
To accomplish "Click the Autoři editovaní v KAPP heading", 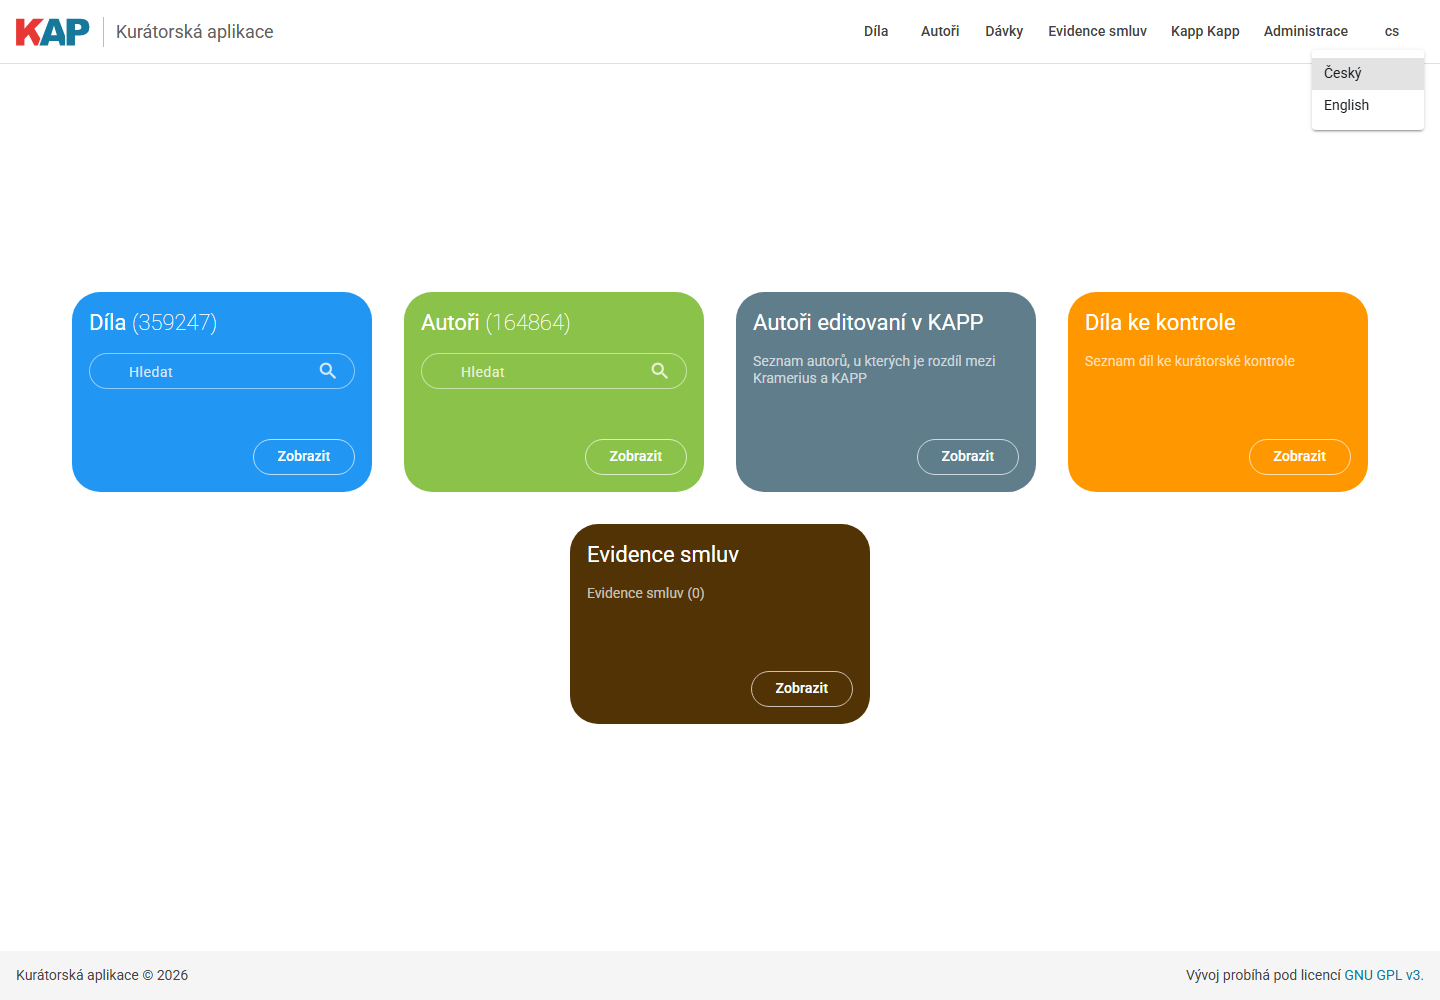I will [868, 322].
